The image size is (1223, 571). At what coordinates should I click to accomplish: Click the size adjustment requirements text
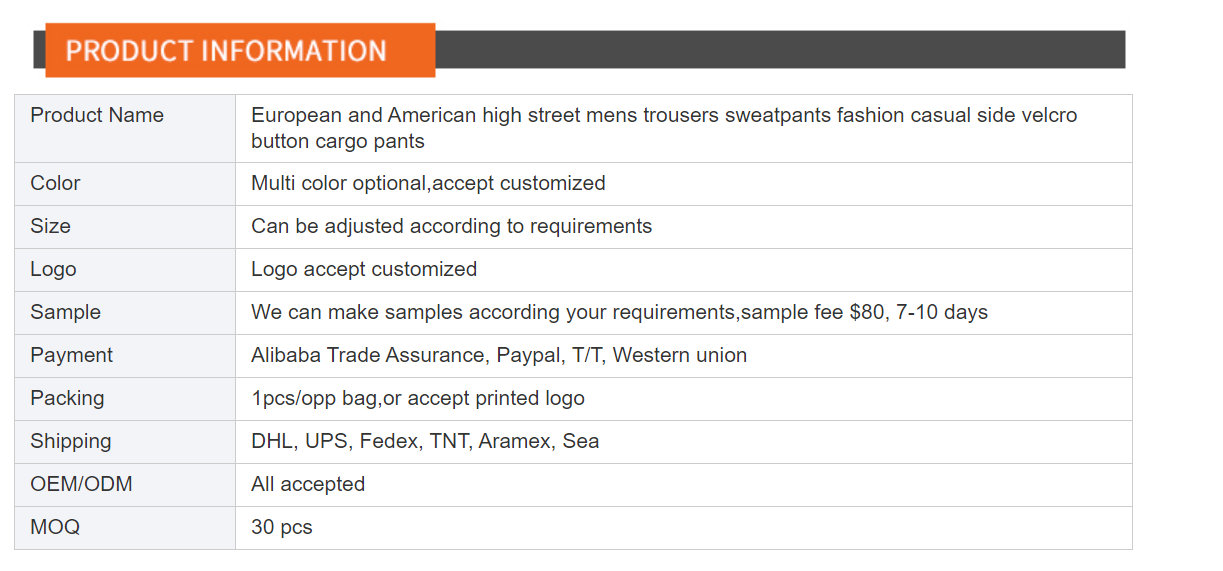pos(451,226)
